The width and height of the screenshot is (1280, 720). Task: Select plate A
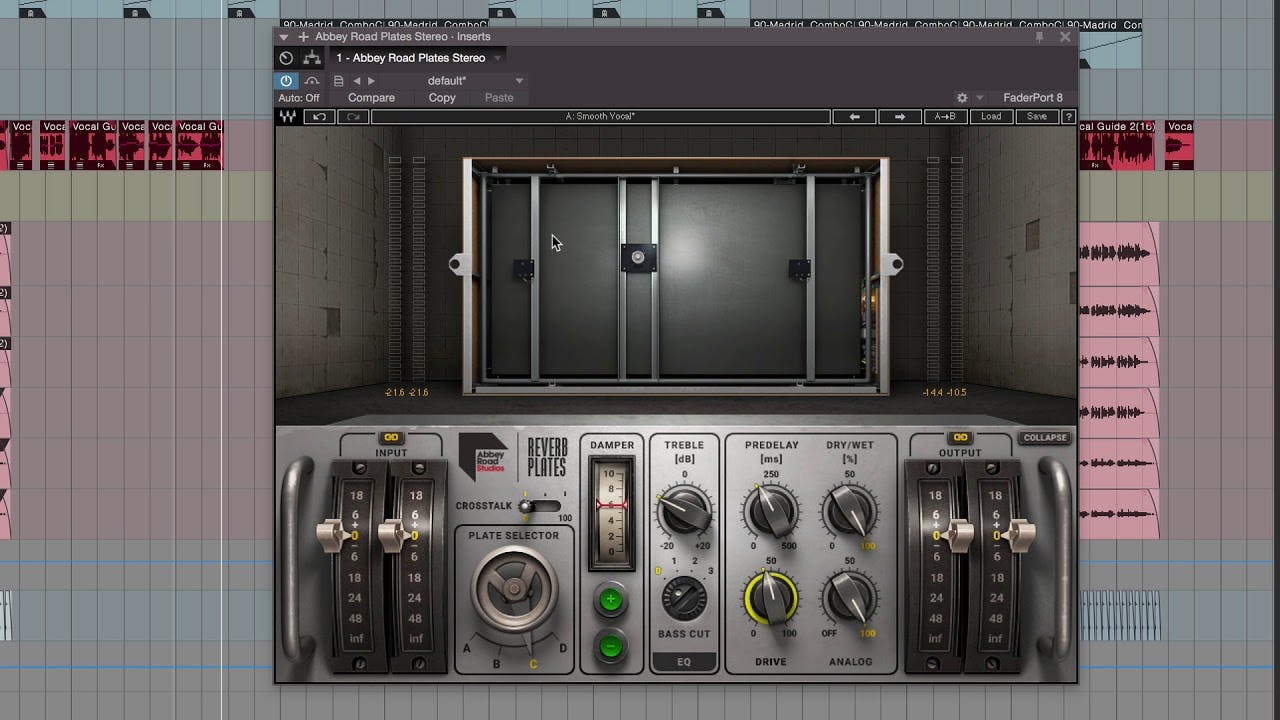[x=467, y=649]
